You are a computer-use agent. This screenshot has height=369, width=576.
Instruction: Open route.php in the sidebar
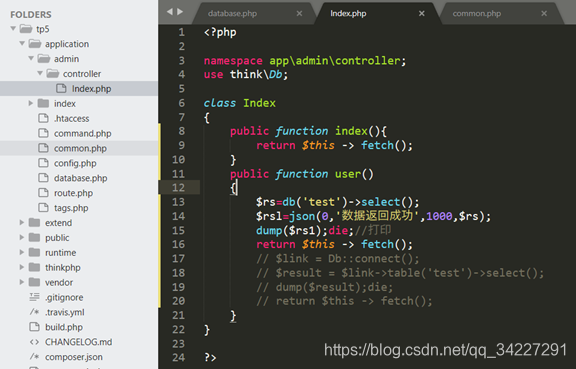pyautogui.click(x=73, y=193)
